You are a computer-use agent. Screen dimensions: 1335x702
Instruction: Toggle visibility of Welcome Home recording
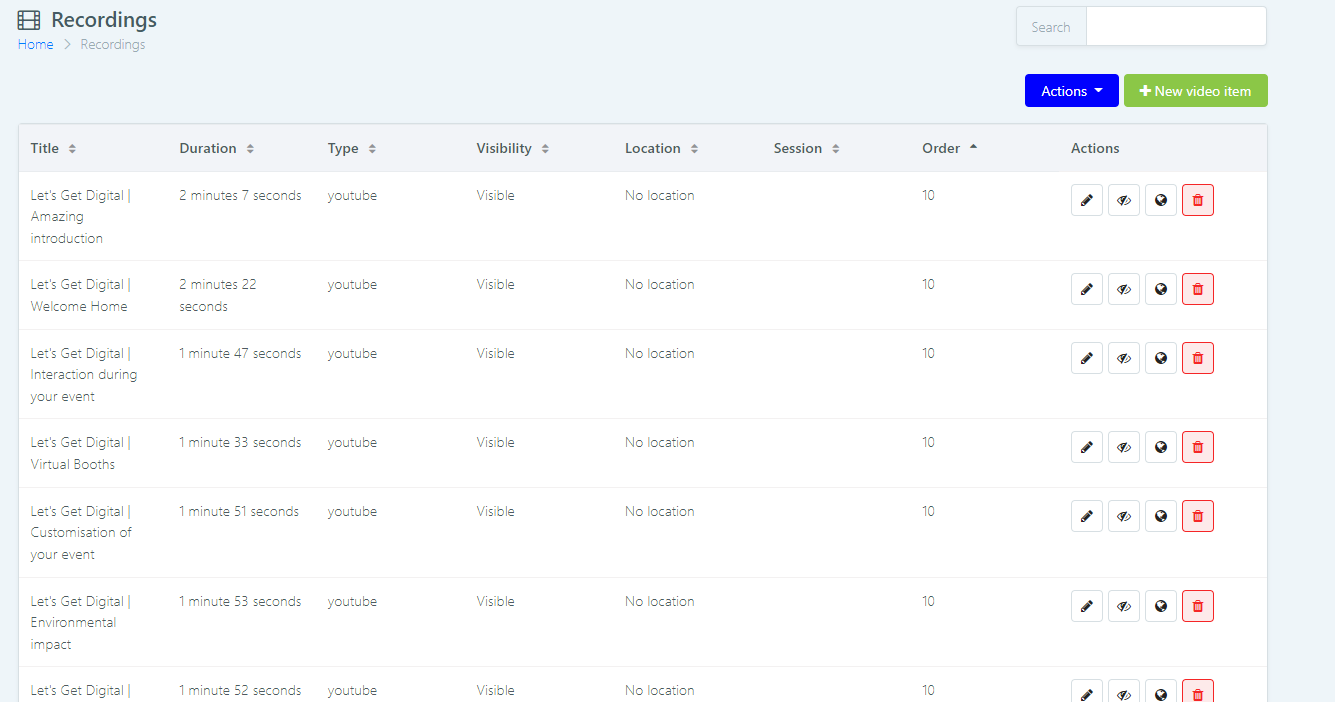click(1124, 289)
